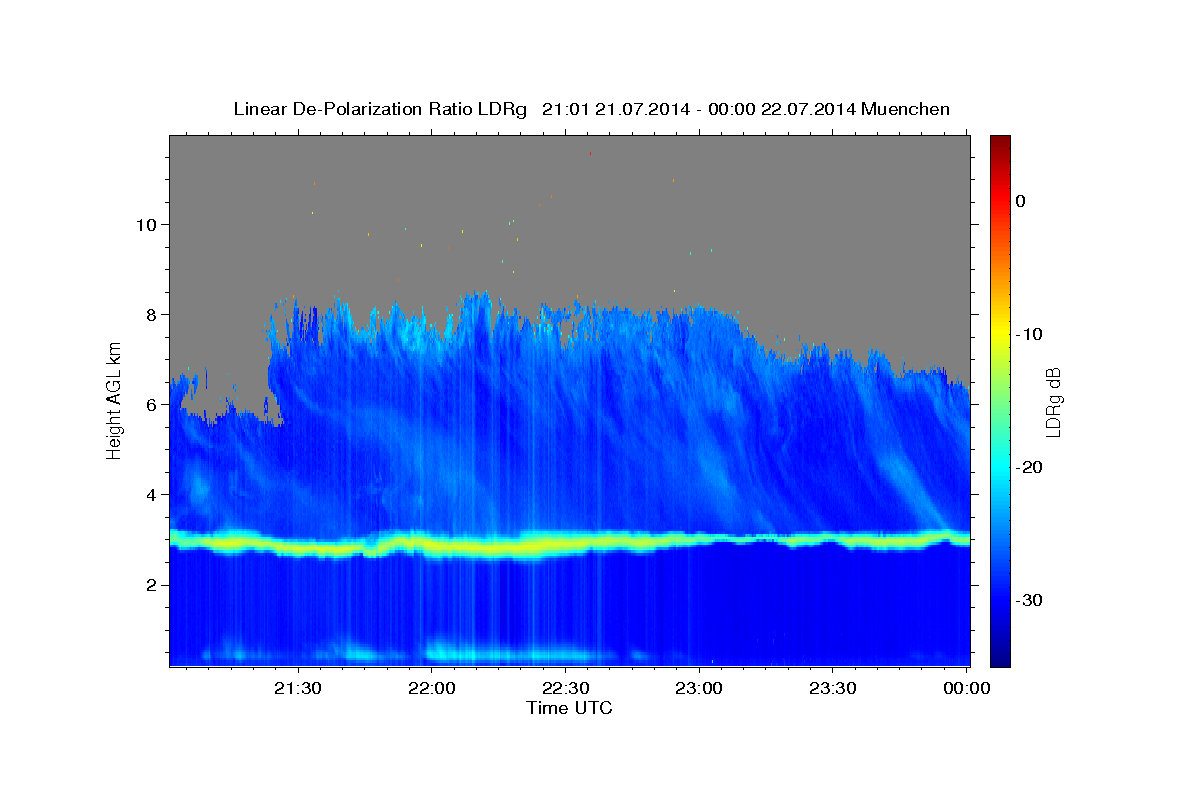Screen dimensions: 1200x800
Task: Click the colorbar value -30 label
Action: [1029, 600]
